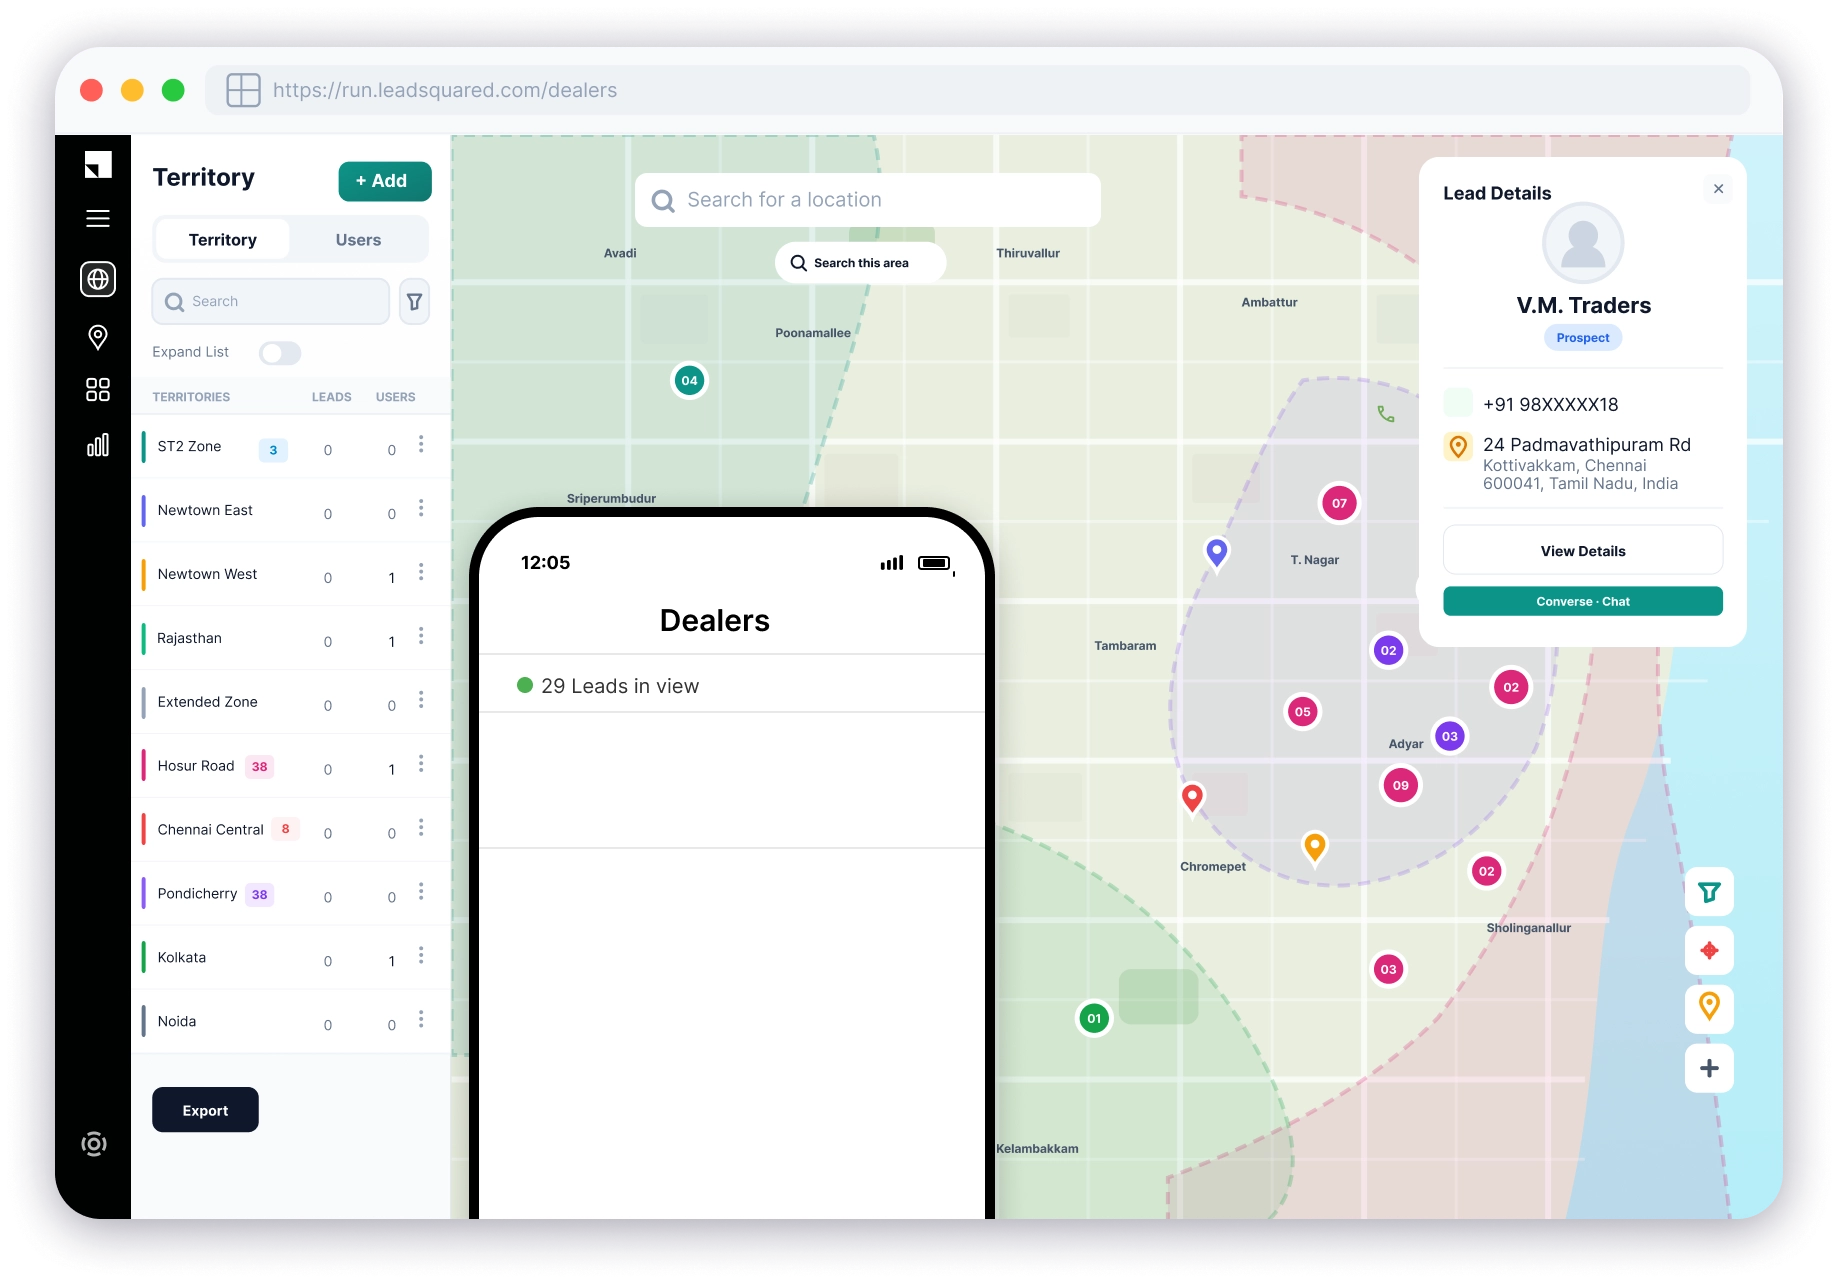Click the Export button

205,1110
